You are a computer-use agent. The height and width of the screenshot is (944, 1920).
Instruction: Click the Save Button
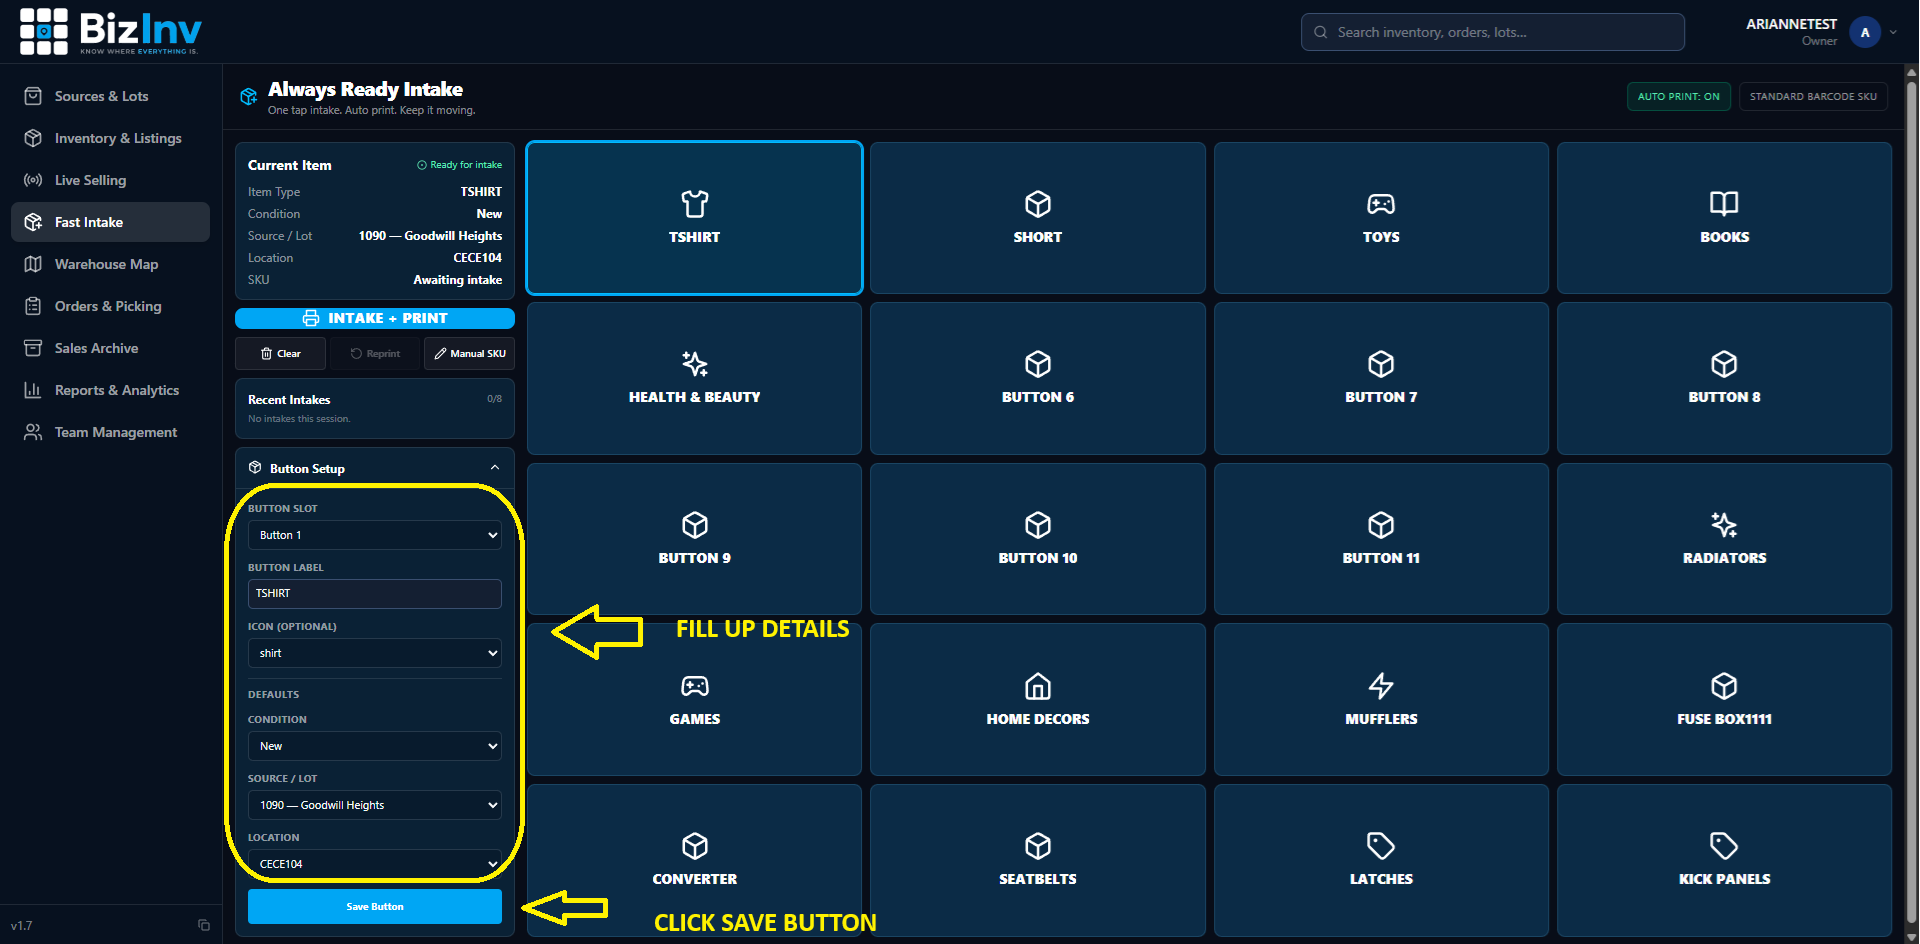click(375, 906)
